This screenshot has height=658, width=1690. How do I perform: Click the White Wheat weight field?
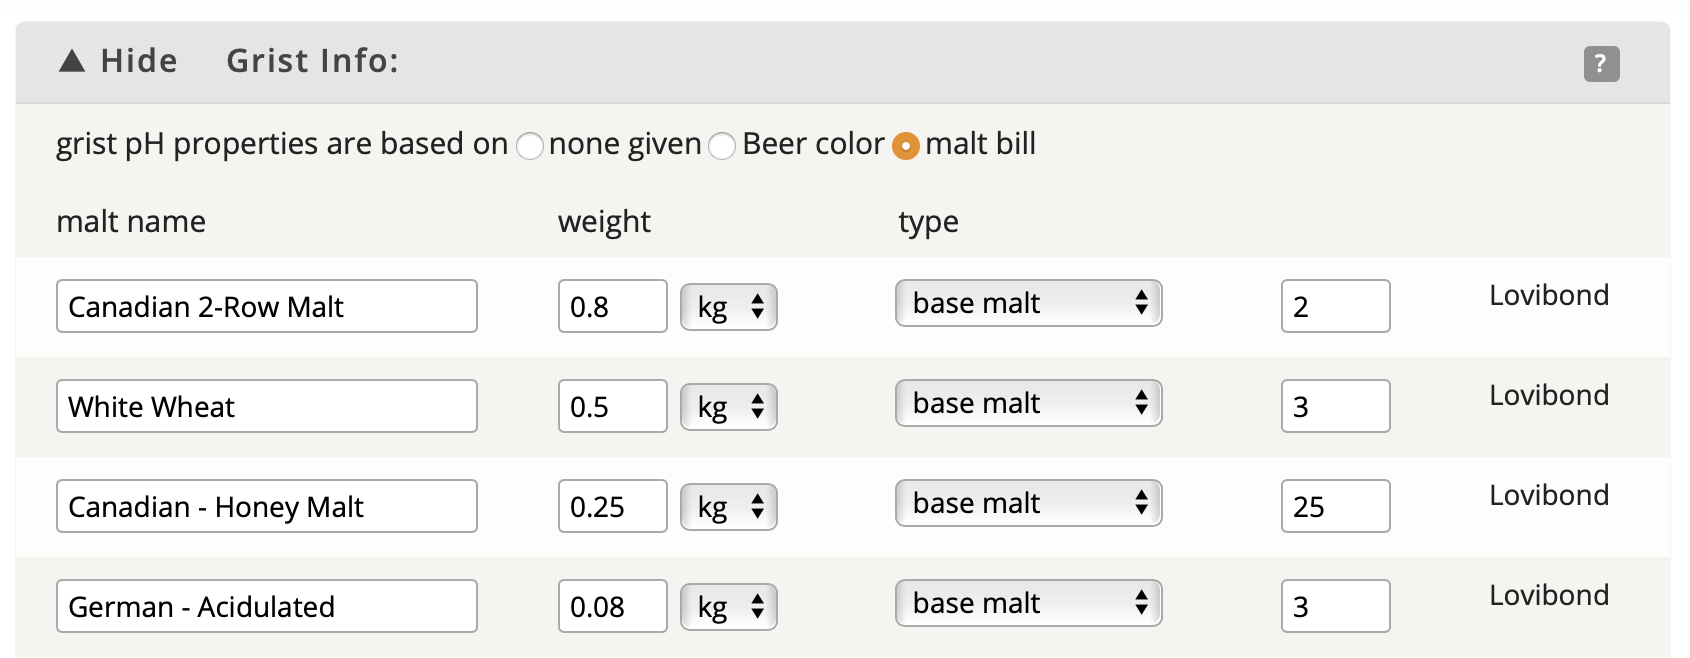coord(613,406)
